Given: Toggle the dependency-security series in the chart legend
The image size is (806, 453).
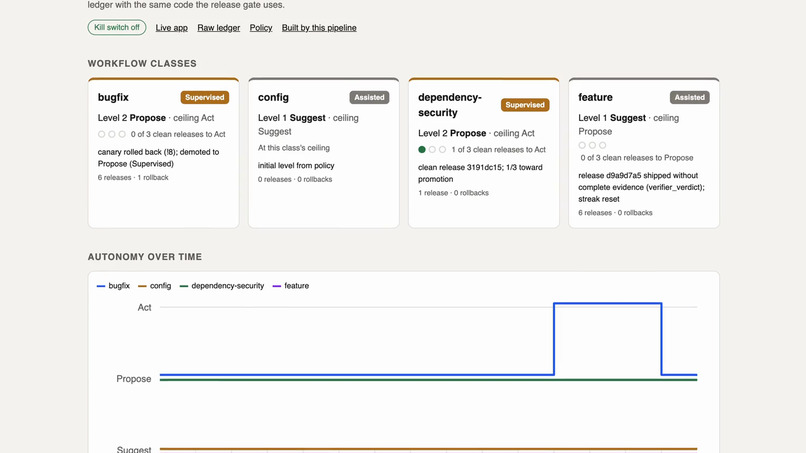Looking at the screenshot, I should (x=222, y=286).
